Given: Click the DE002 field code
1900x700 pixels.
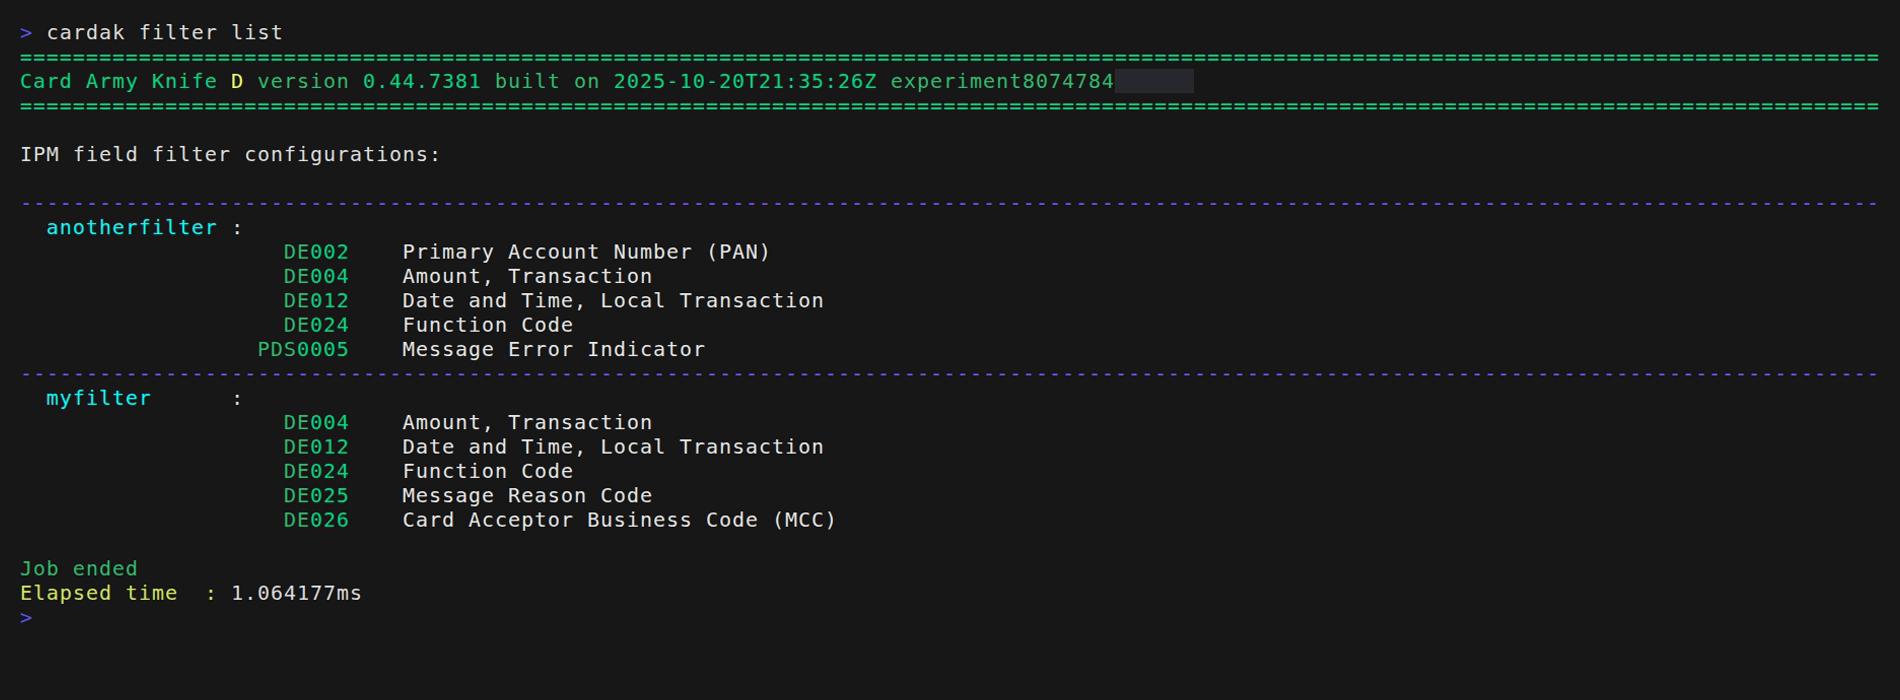Looking at the screenshot, I should coord(316,252).
